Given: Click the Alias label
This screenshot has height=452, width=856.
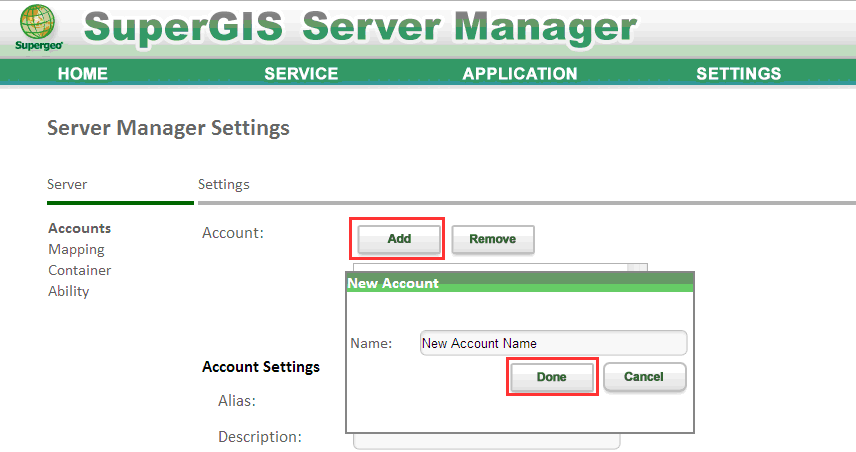Looking at the screenshot, I should tap(237, 401).
